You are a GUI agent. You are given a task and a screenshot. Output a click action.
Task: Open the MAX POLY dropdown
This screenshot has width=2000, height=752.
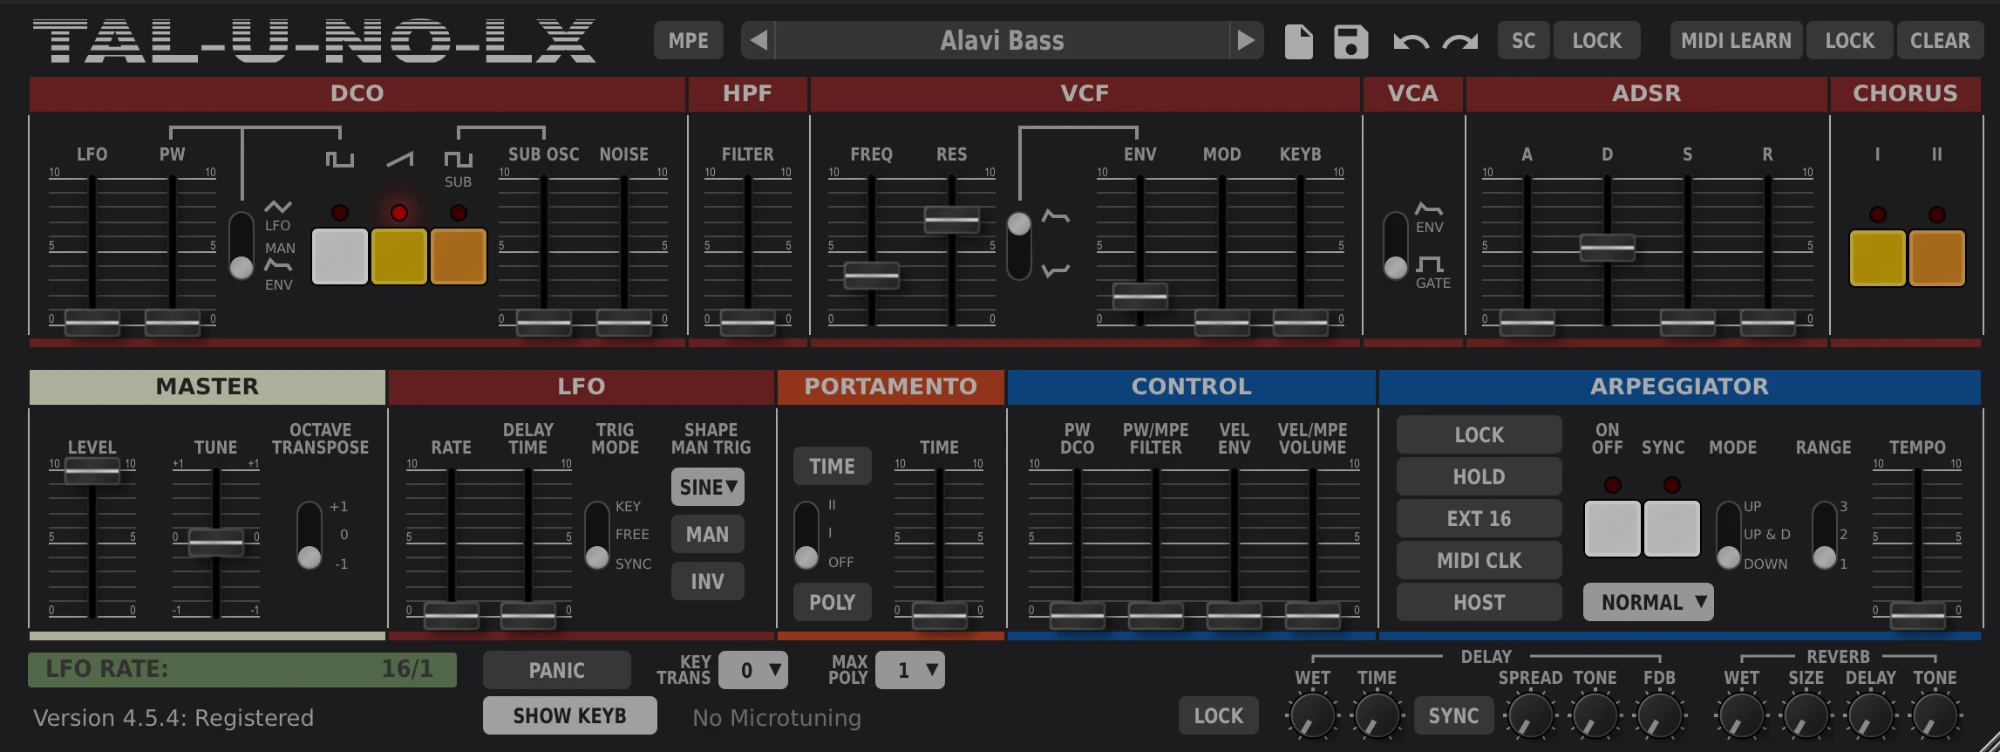pyautogui.click(x=910, y=670)
